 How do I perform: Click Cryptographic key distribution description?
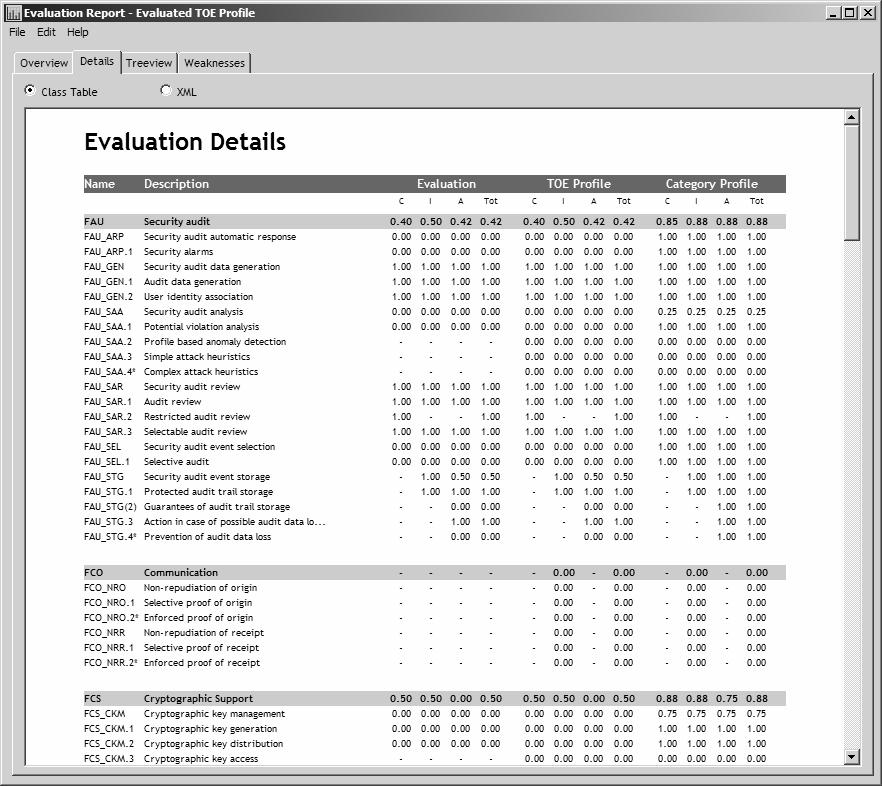tap(213, 744)
